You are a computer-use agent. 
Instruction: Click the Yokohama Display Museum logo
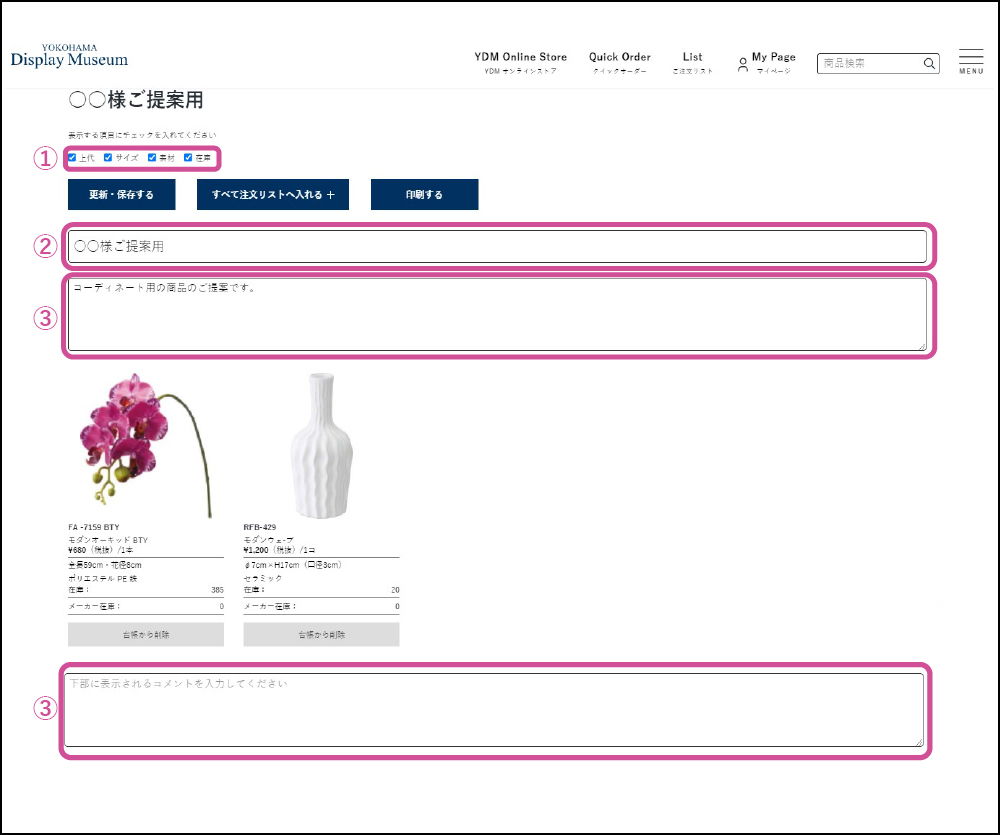(69, 56)
